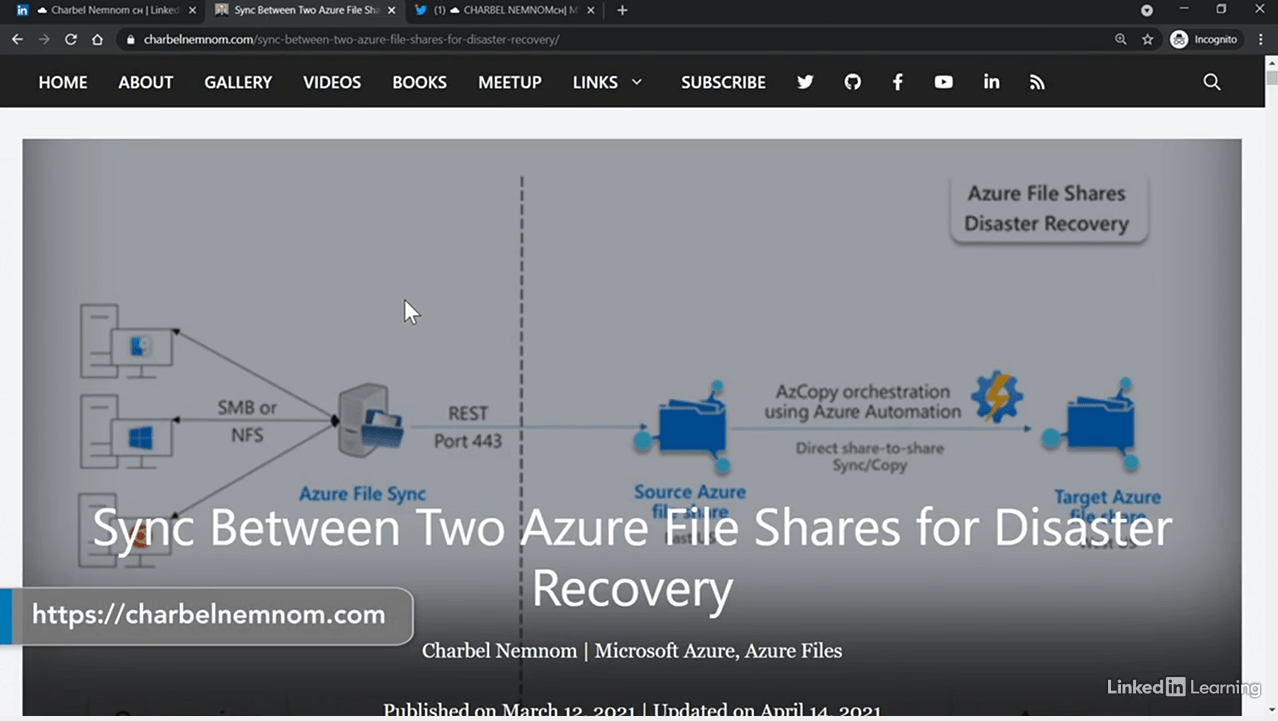Viewport: 1278px width, 721px height.
Task: View site security lock information
Action: click(x=130, y=40)
